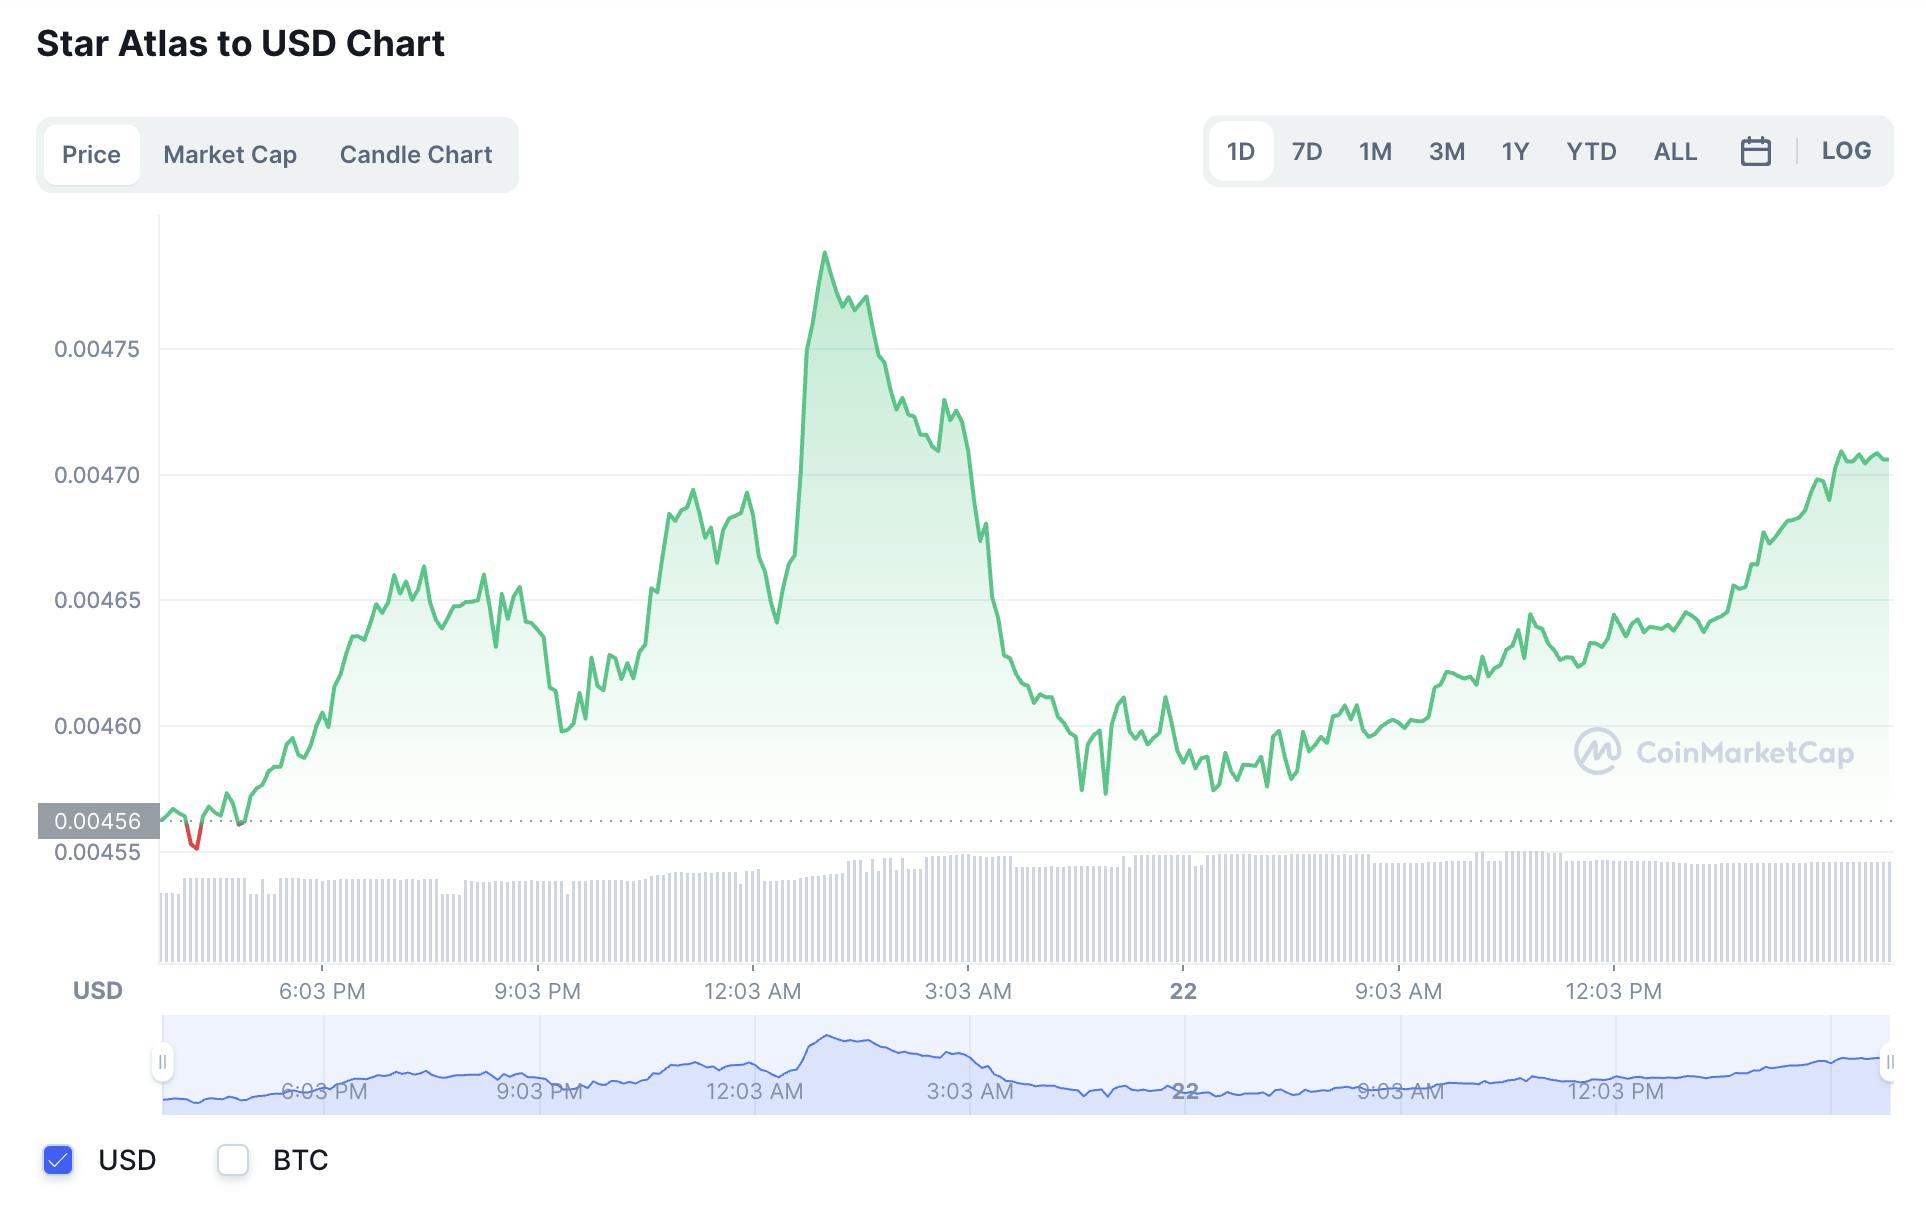
Task: Click the red dip segment of the price line
Action: click(193, 836)
